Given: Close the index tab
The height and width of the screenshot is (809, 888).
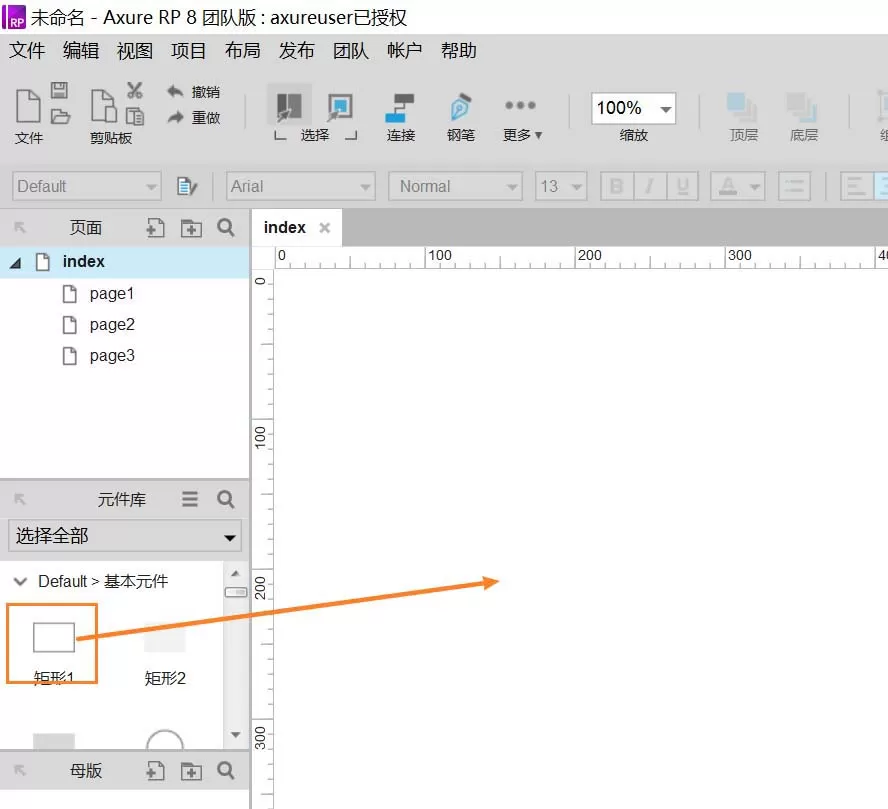Looking at the screenshot, I should click(x=325, y=228).
